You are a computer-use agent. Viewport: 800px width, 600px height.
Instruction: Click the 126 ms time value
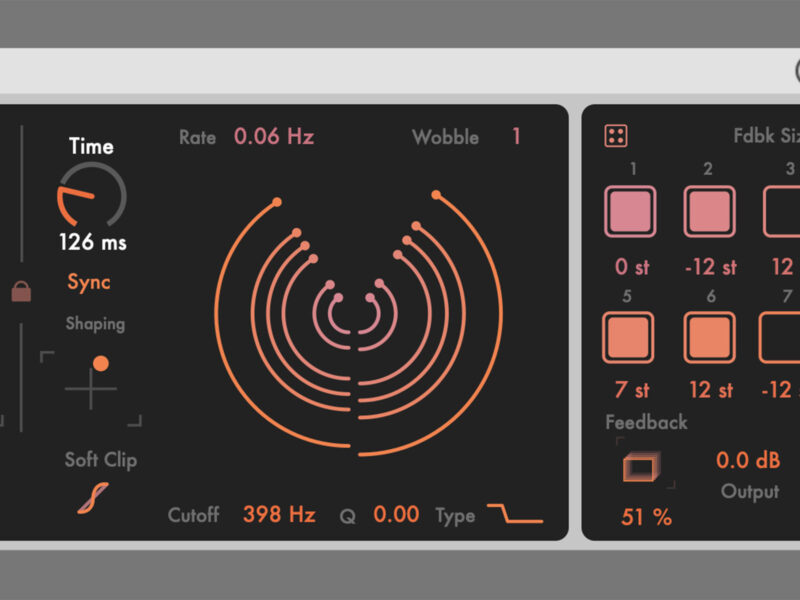click(x=93, y=242)
